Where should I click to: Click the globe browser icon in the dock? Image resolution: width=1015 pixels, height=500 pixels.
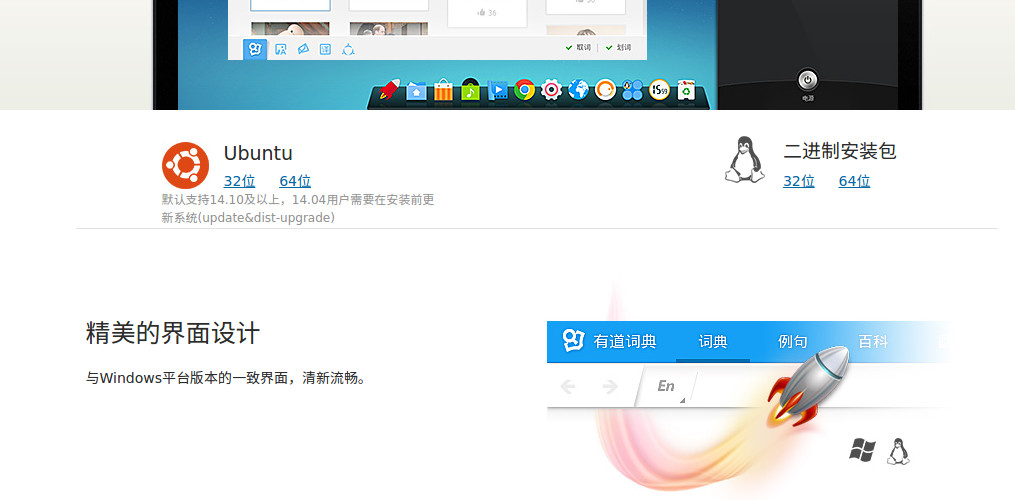pyautogui.click(x=578, y=90)
